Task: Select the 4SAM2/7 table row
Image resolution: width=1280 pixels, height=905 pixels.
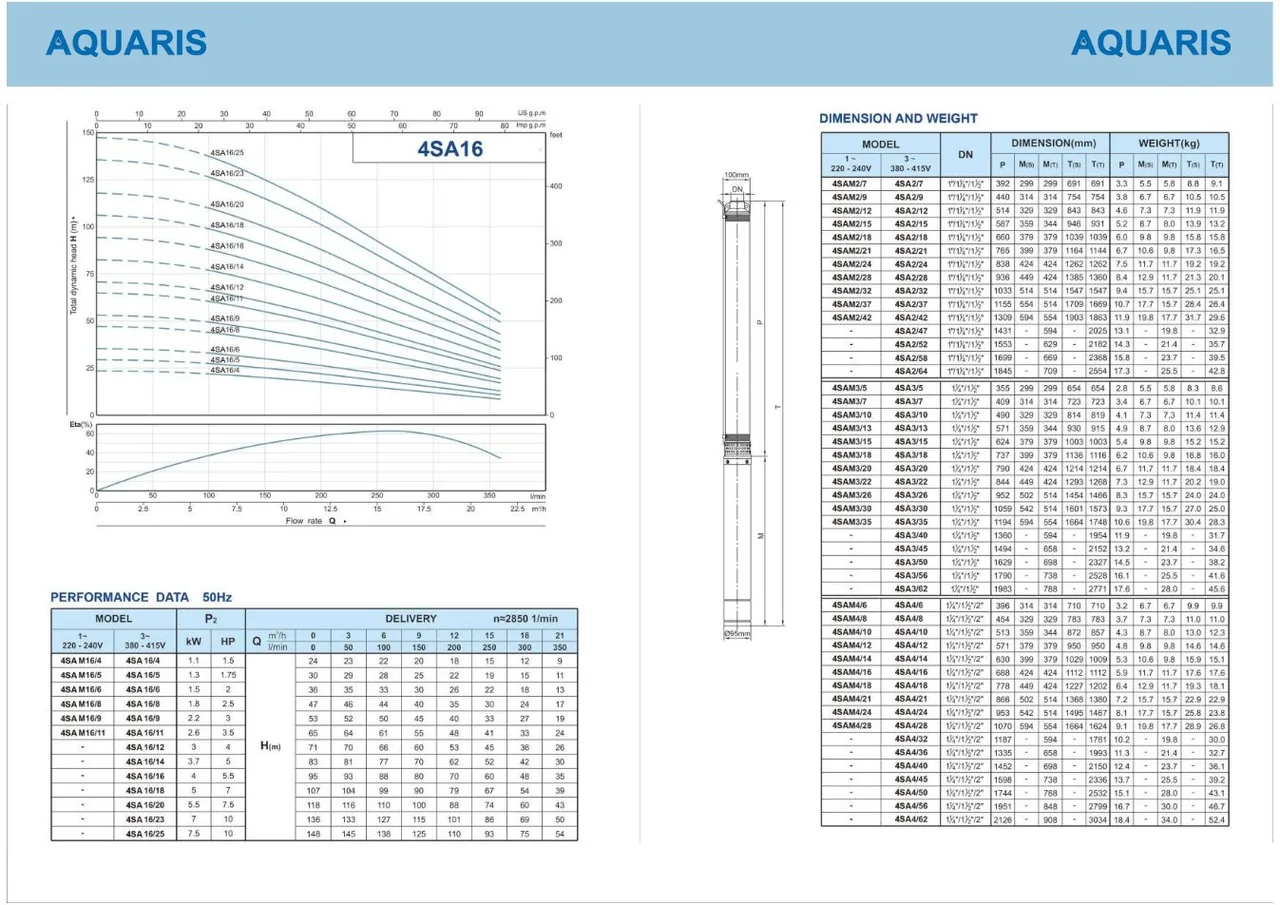Action: 1024,184
